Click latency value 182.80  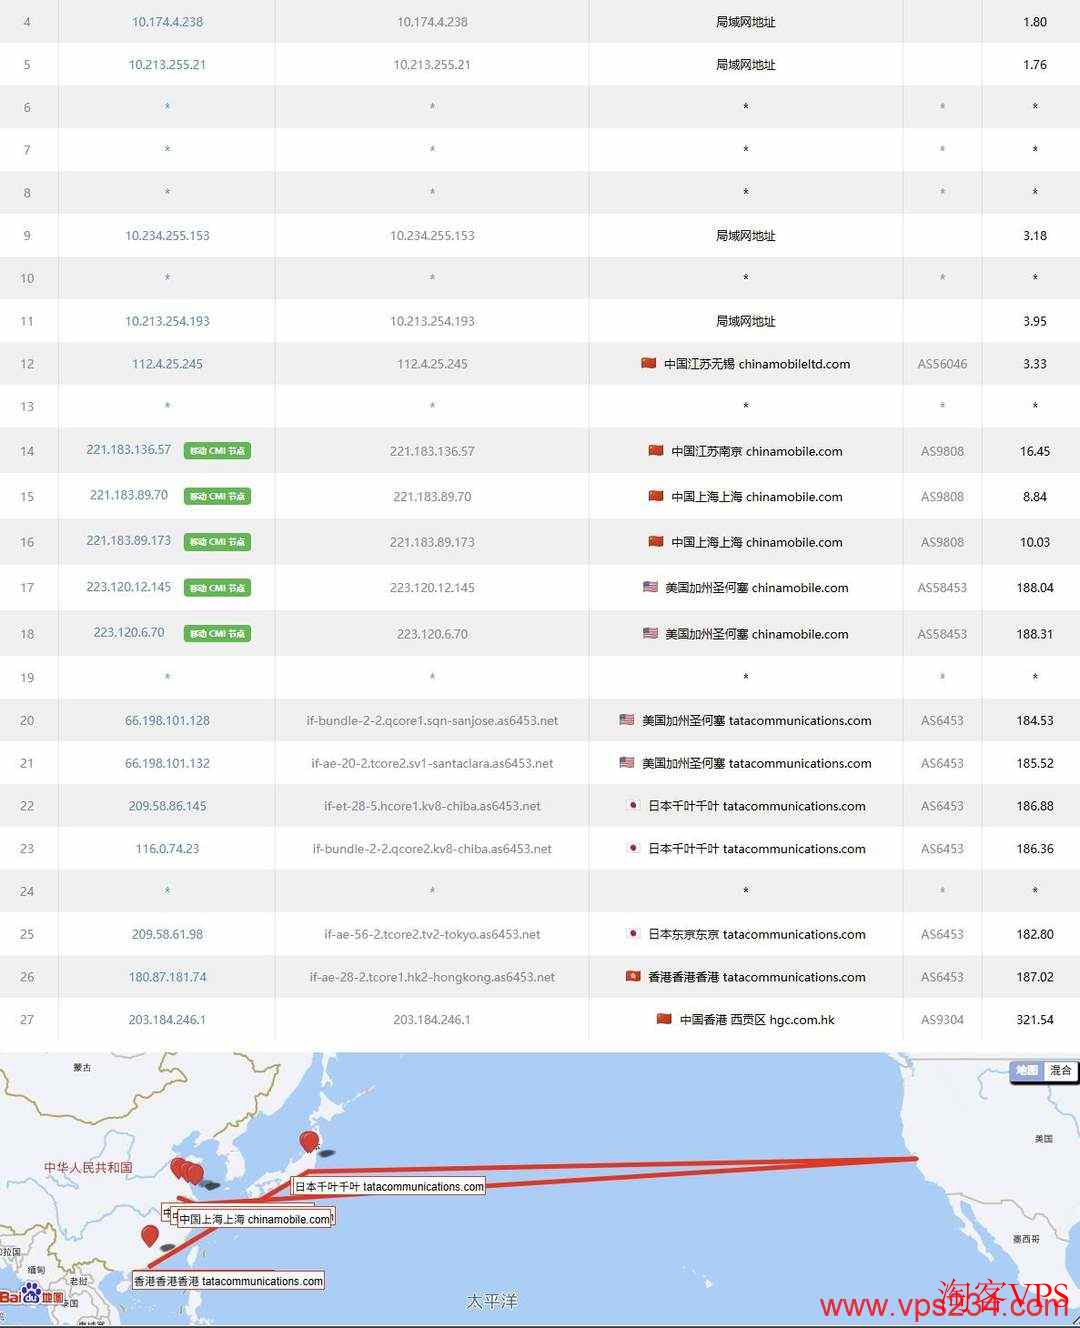pos(1035,934)
